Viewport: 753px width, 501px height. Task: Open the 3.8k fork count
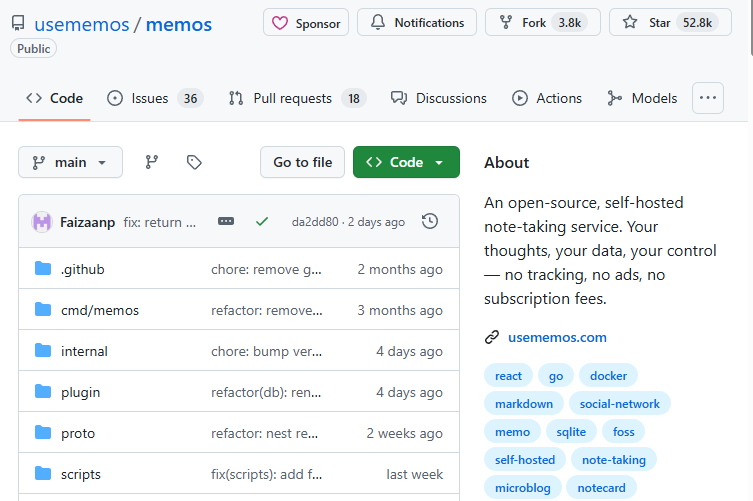click(x=570, y=23)
